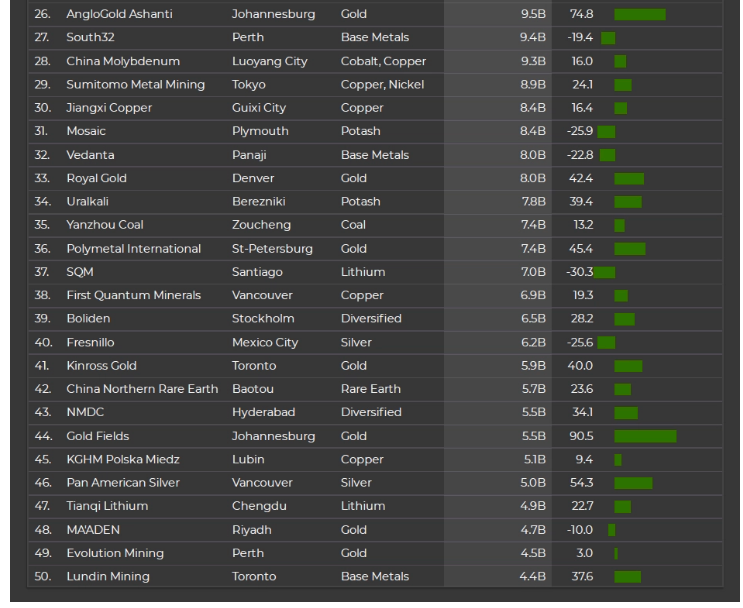Screen dimensions: 743x608
Task: Select the Cobalt, Copper commodity cell
Action: (383, 62)
